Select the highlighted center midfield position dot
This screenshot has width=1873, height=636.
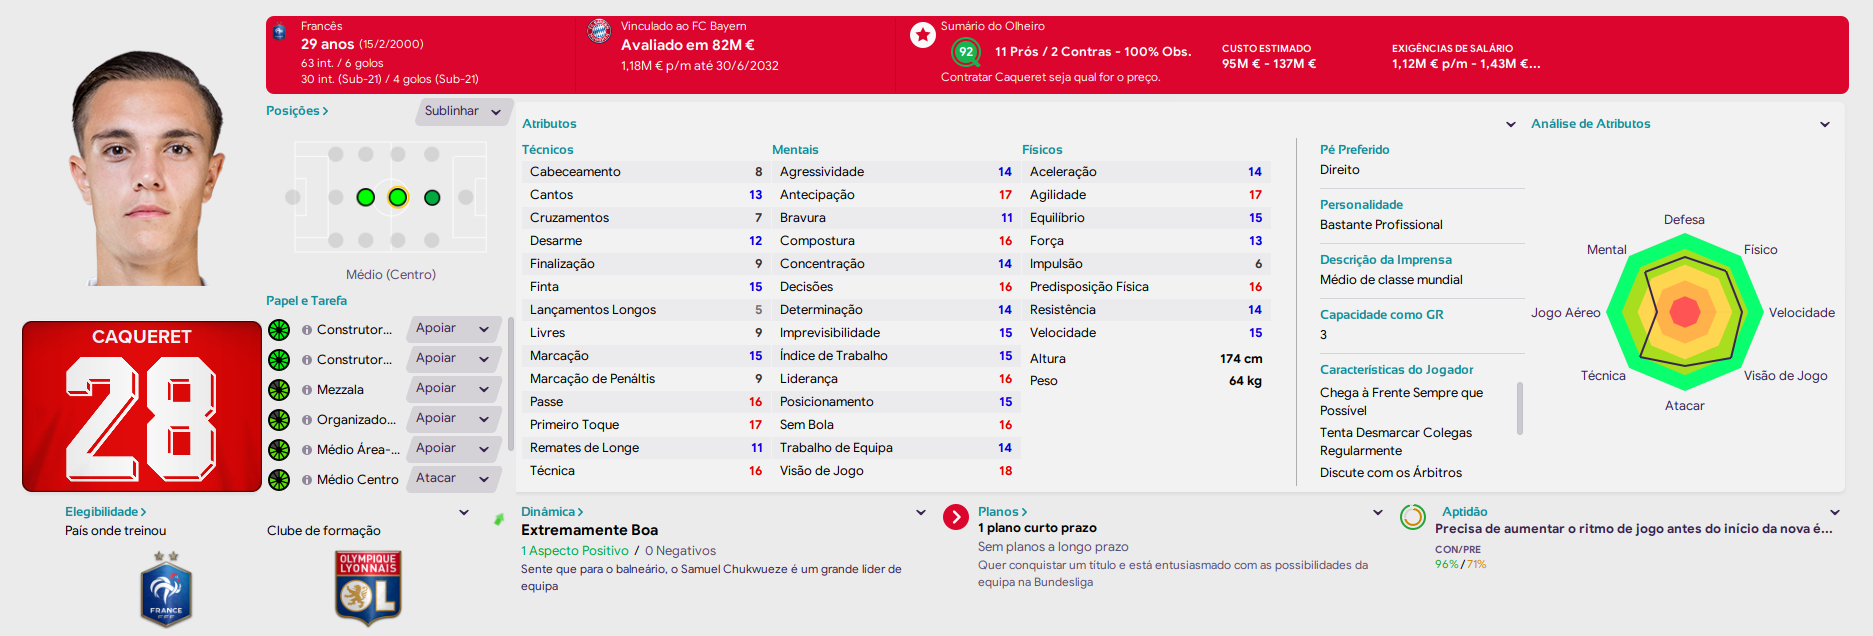397,198
